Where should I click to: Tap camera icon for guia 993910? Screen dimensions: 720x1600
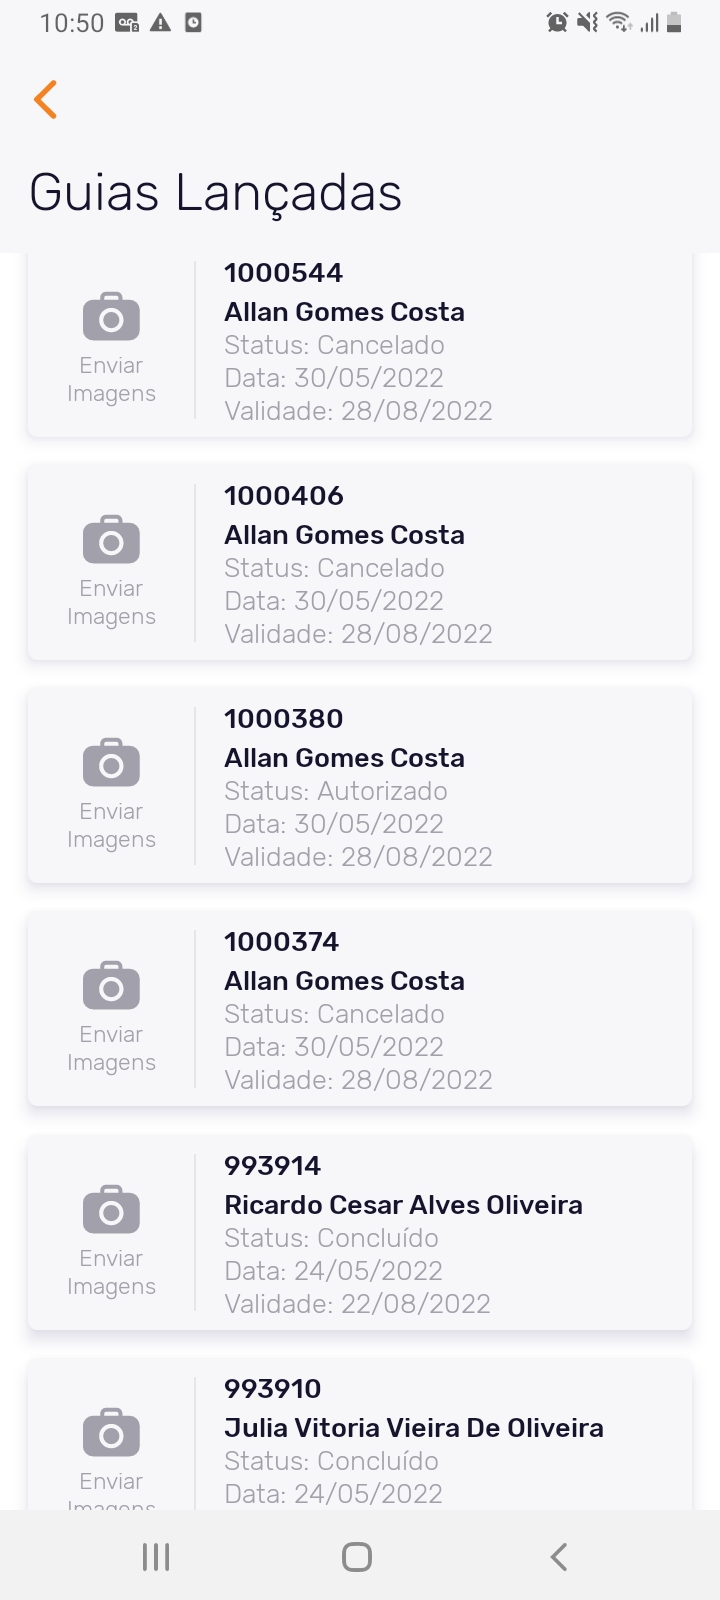pos(111,1433)
